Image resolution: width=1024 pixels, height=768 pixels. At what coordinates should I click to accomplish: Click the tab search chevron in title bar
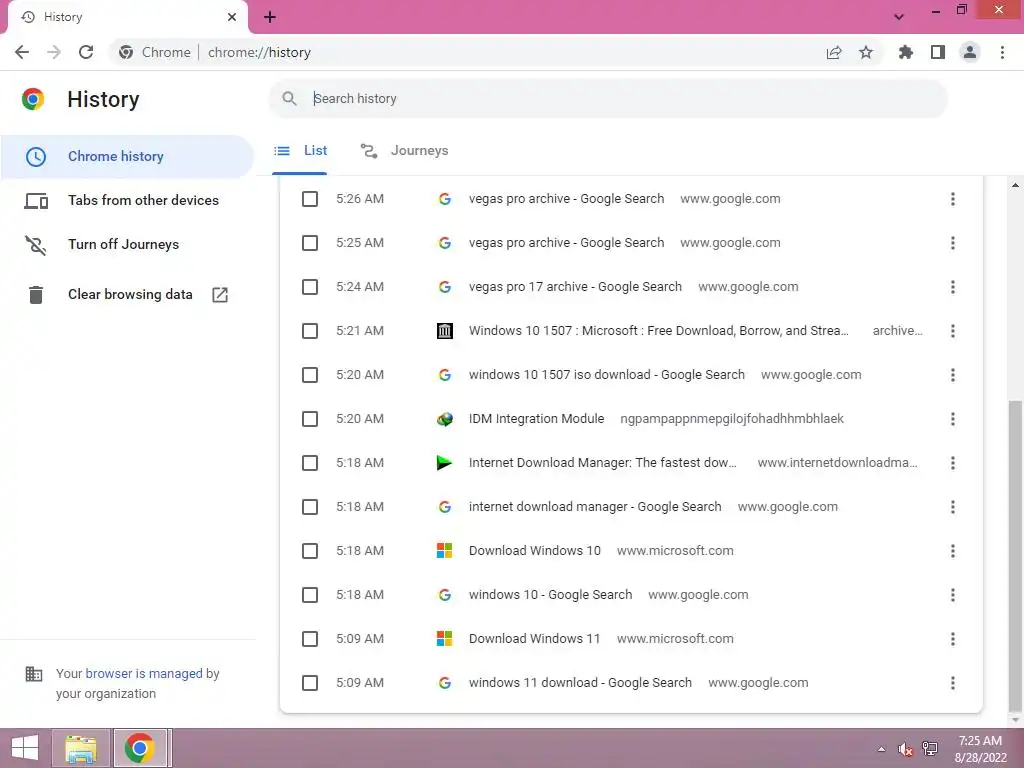[x=899, y=17]
